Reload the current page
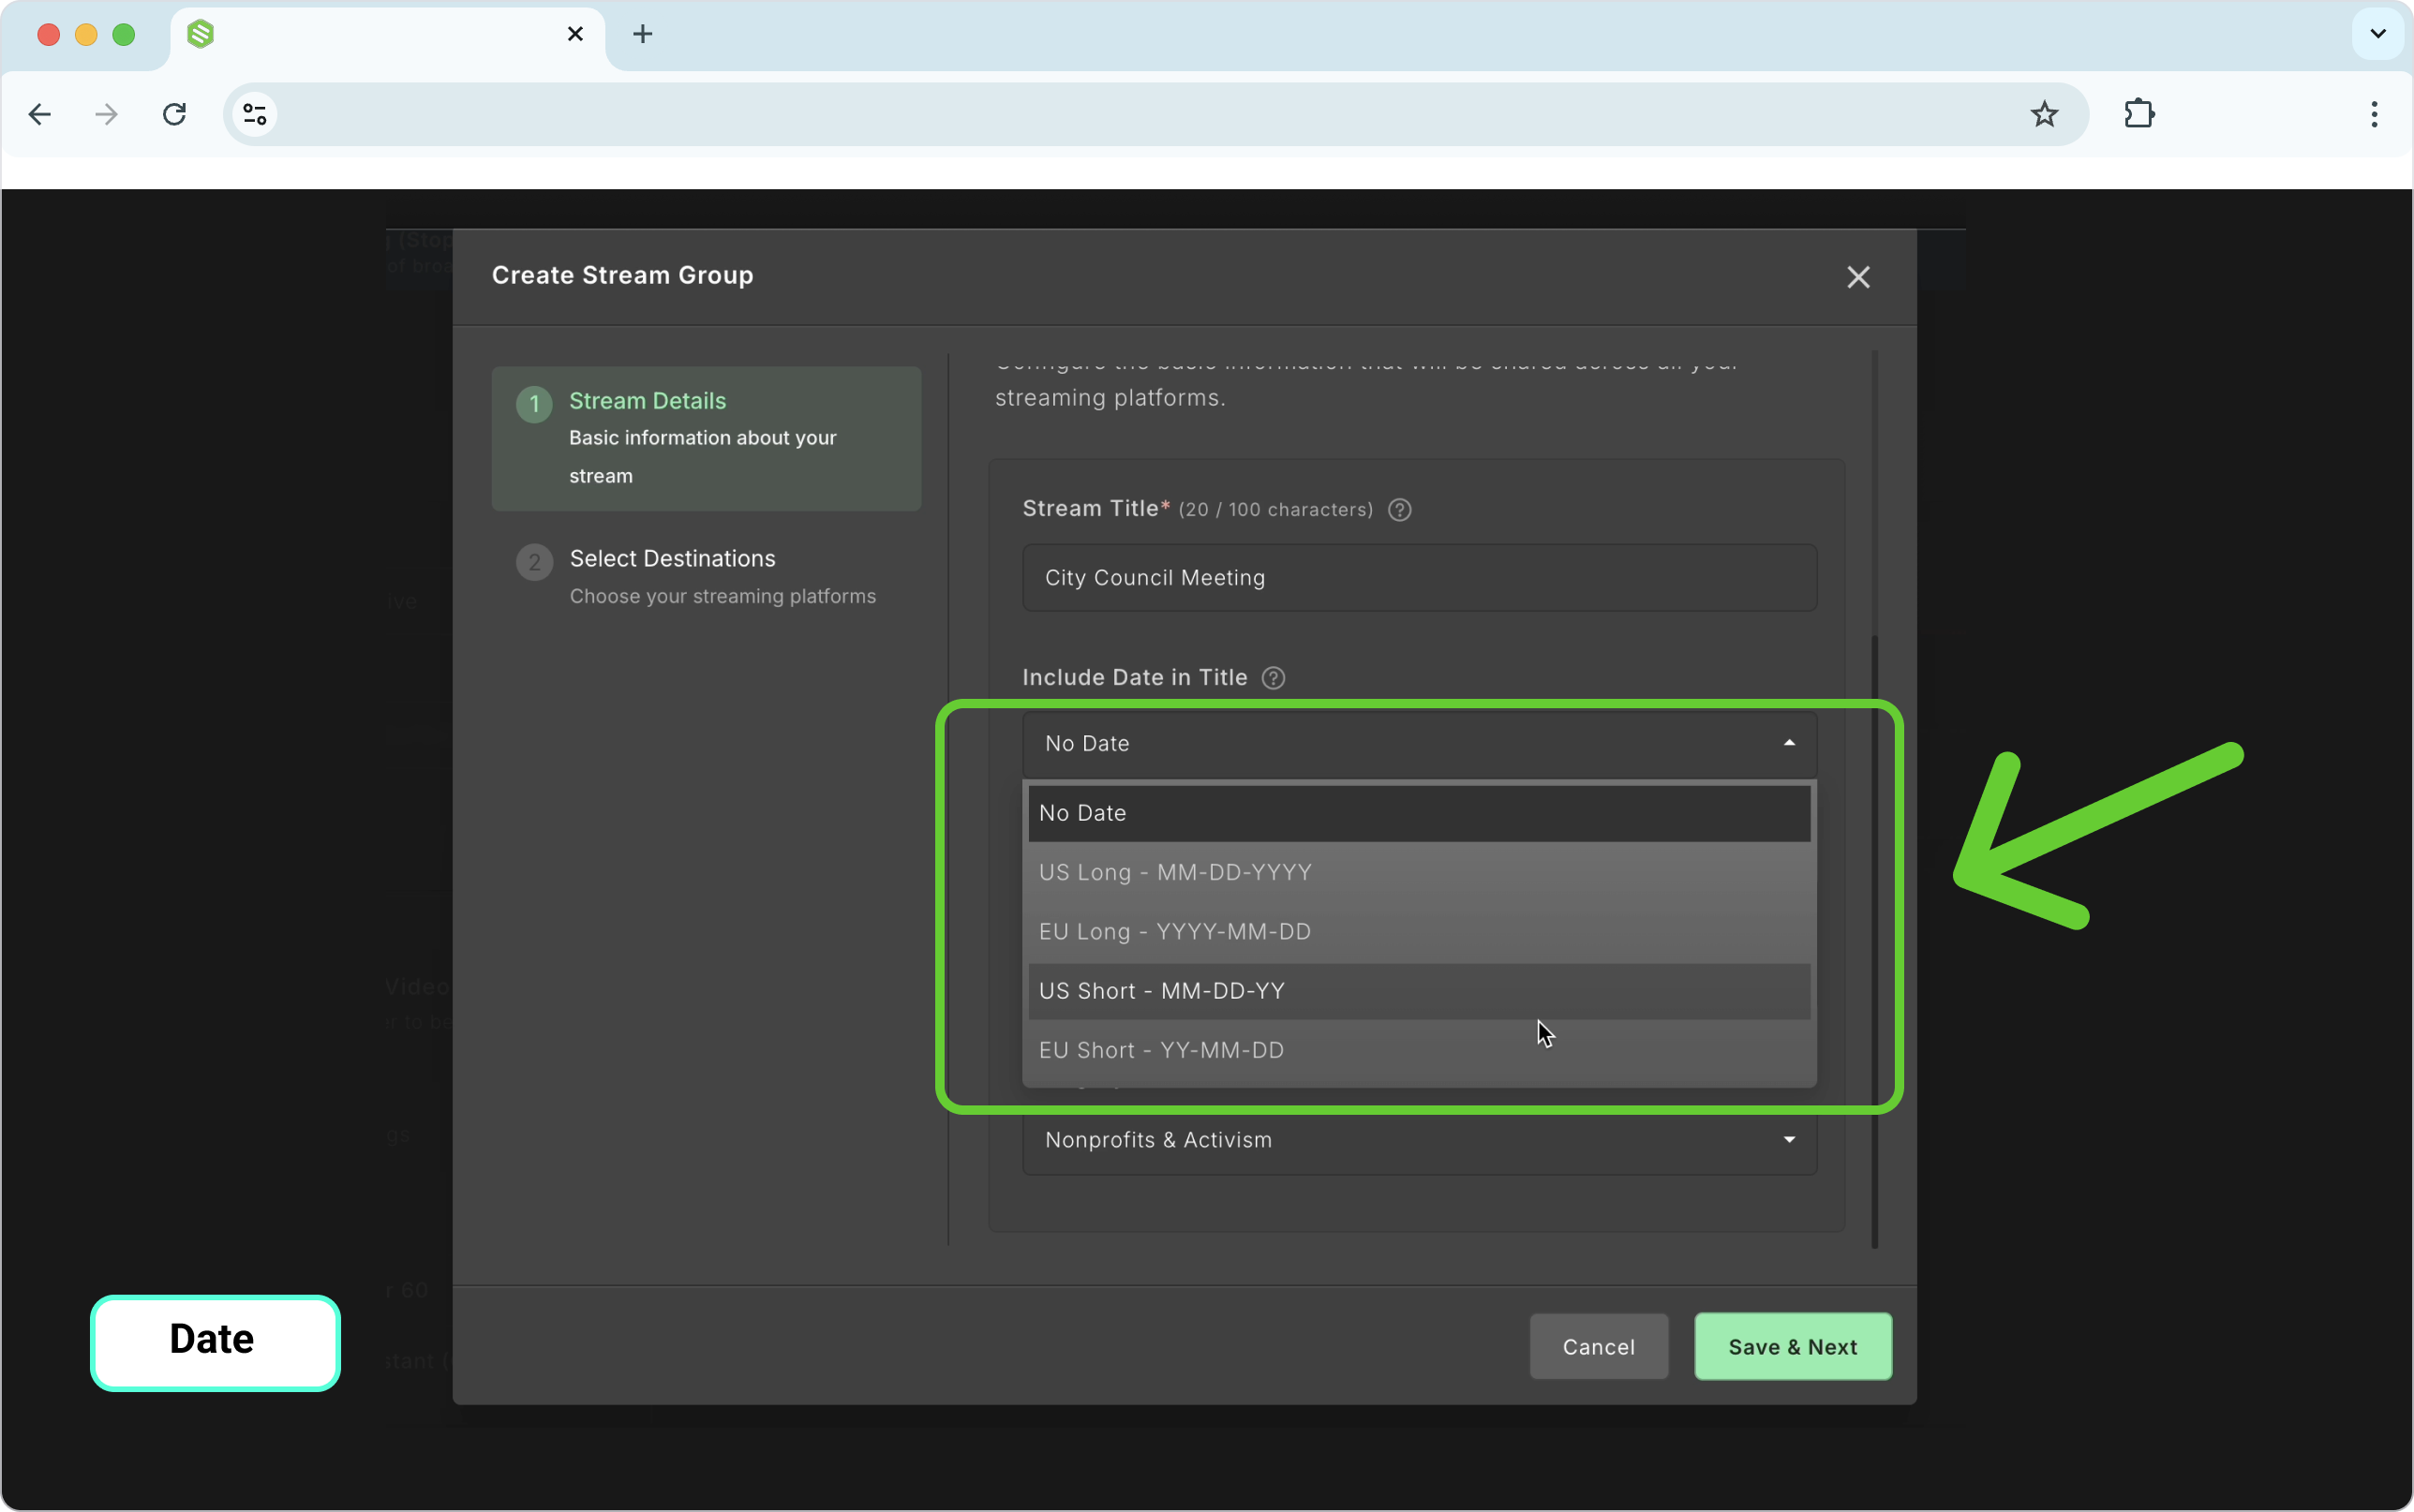The width and height of the screenshot is (2414, 1512). [175, 114]
